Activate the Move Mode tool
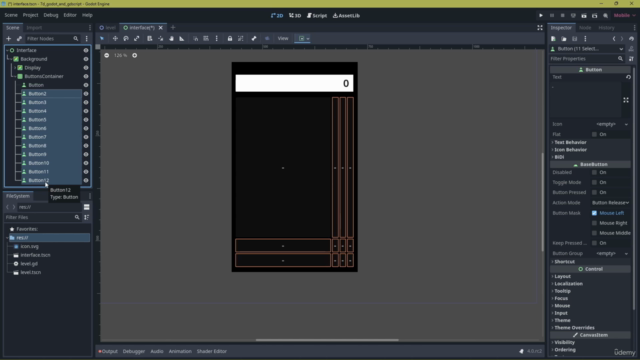The width and height of the screenshot is (640, 360). click(x=115, y=38)
